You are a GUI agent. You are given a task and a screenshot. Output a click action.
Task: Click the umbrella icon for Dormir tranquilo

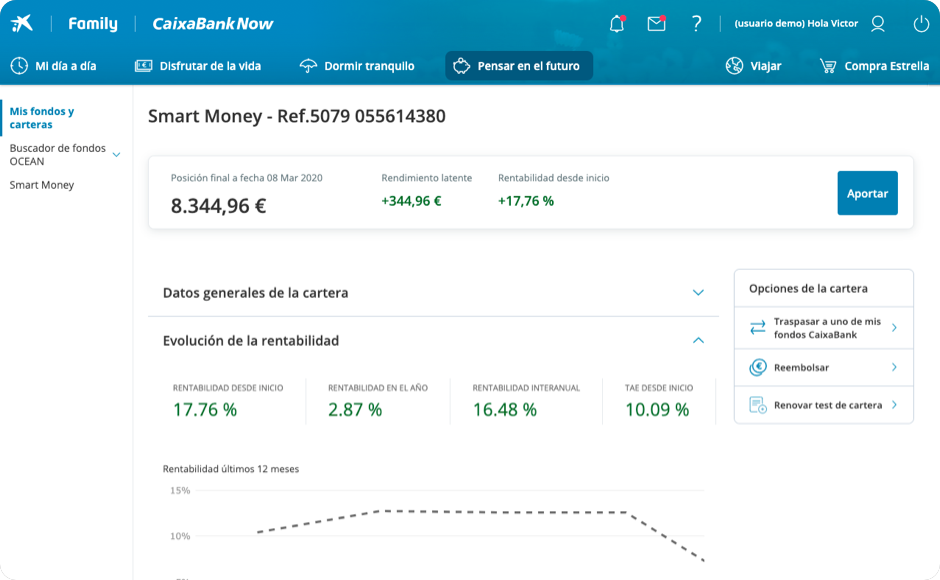coord(308,66)
